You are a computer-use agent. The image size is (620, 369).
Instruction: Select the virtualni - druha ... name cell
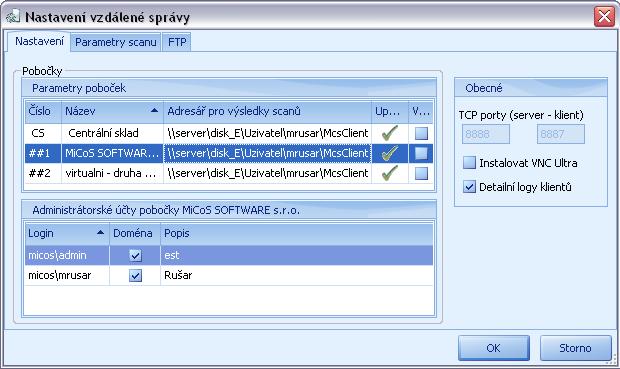tap(112, 173)
